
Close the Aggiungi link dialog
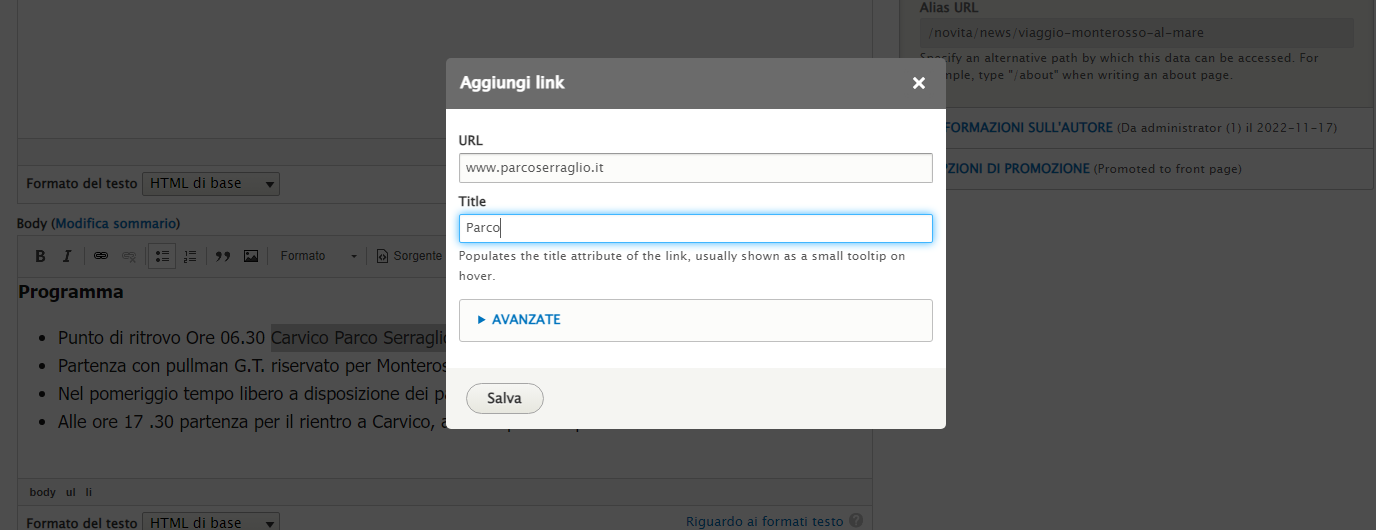pyautogui.click(x=919, y=83)
